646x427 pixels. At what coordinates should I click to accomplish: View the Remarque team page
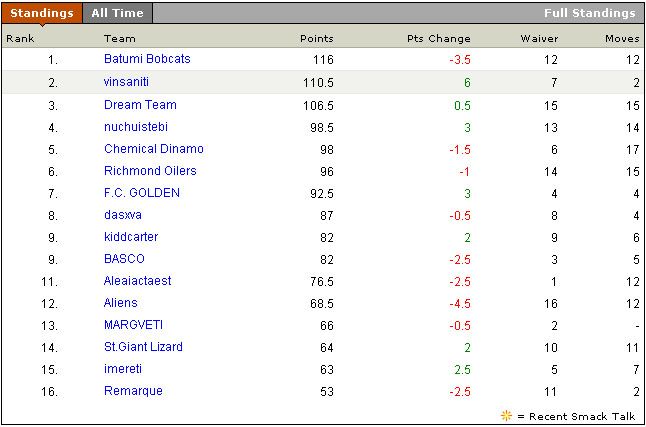point(133,391)
